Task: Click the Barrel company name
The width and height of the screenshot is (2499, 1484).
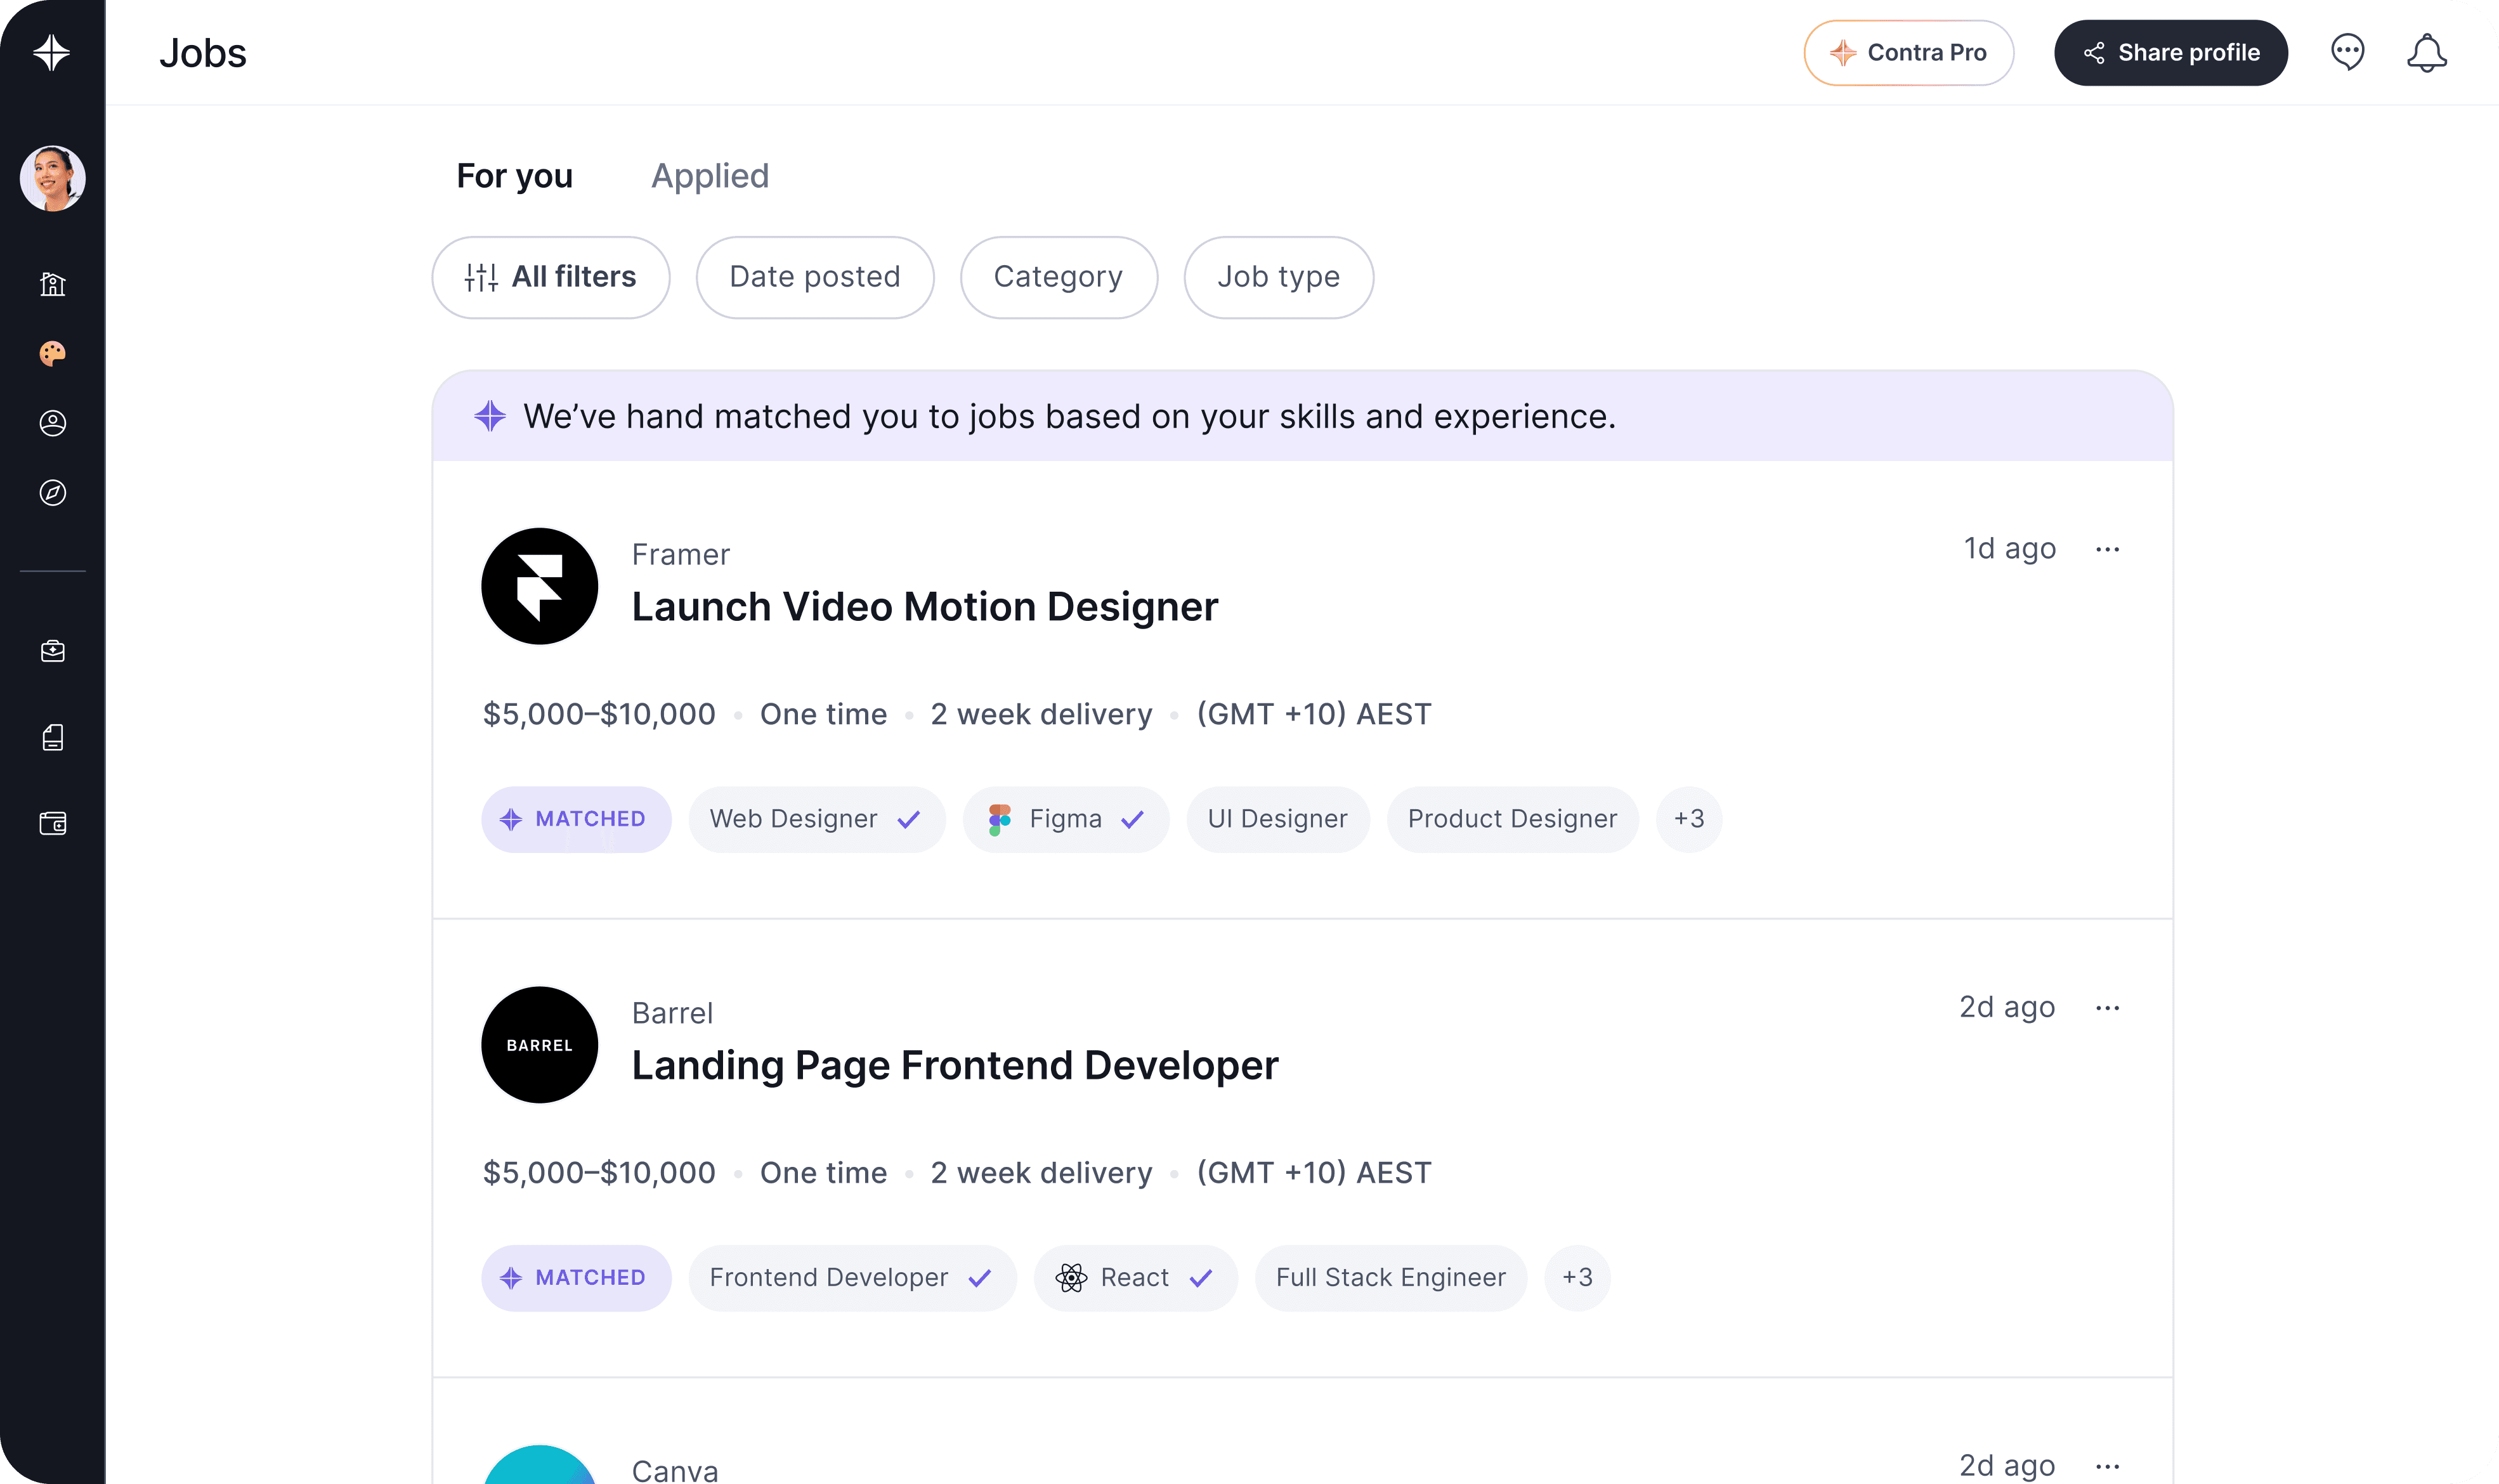Action: (x=672, y=1014)
